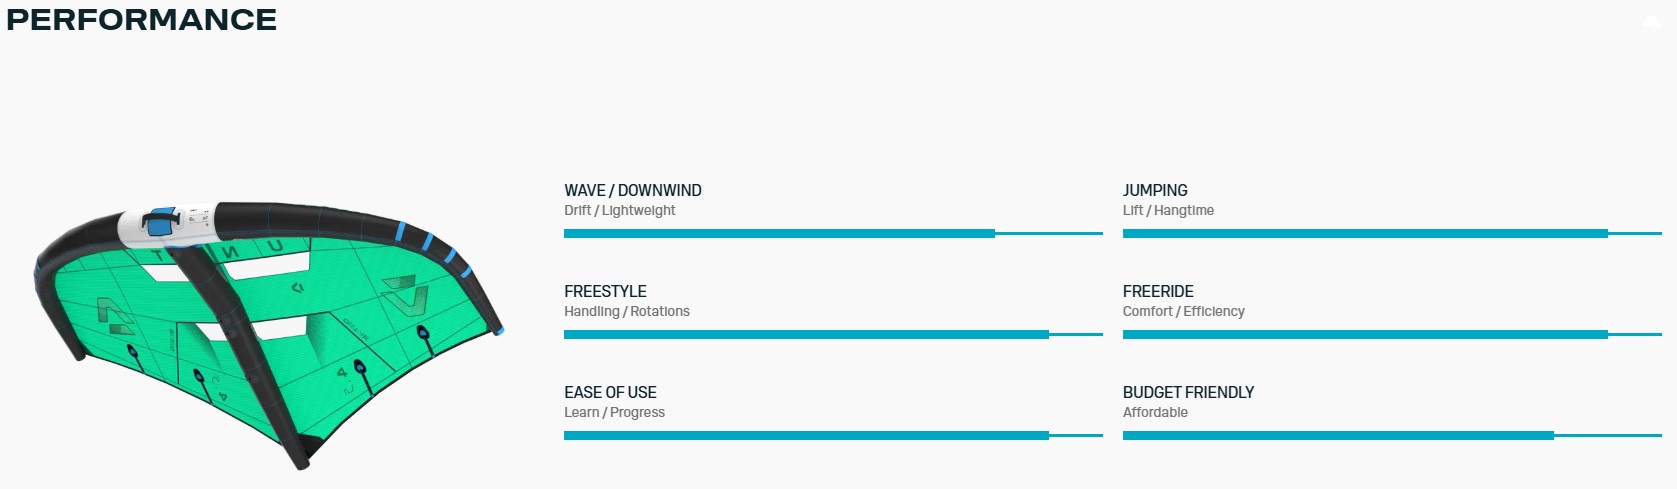
Task: Select the FREERIDE label
Action: pos(1158,291)
